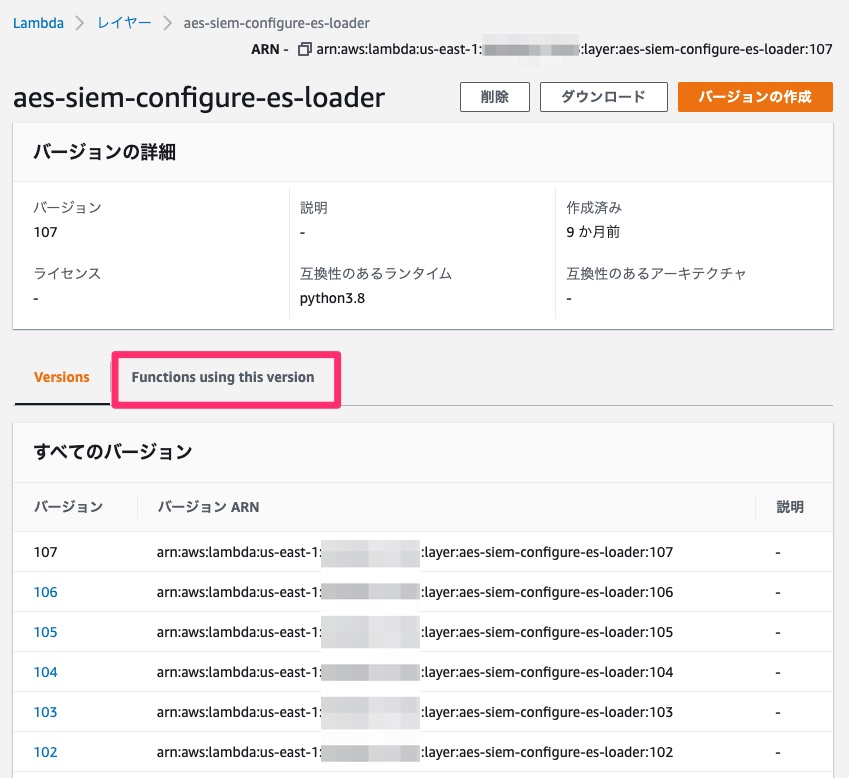Select ARN text ending loader:105
This screenshot has height=778, width=849.
point(415,632)
